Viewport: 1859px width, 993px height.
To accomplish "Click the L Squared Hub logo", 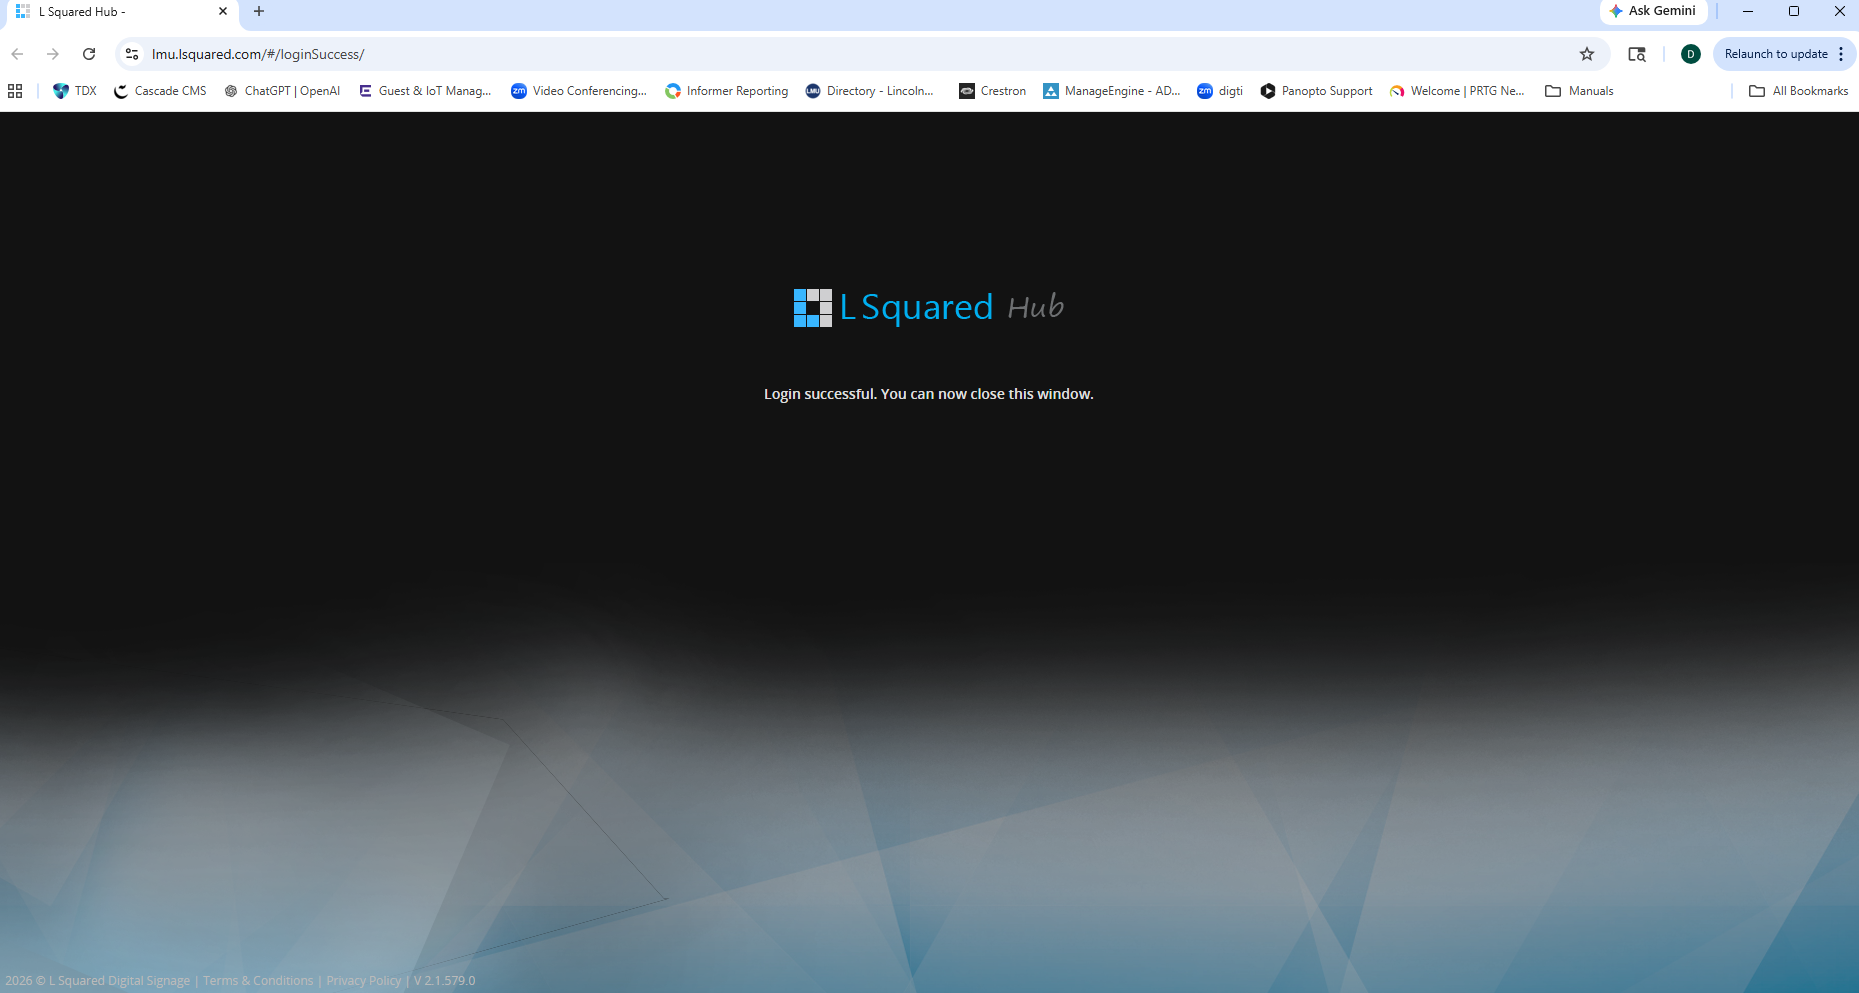I will point(929,307).
